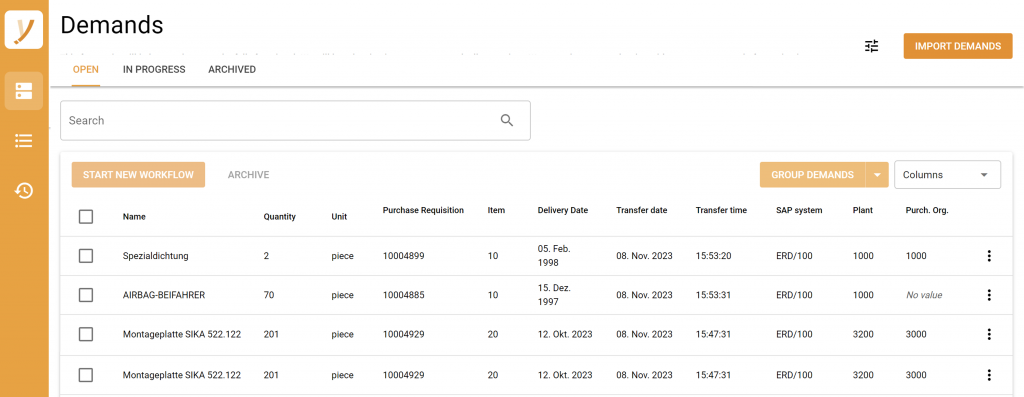The width and height of the screenshot is (1024, 397).
Task: Click the Plant column header
Action: [x=862, y=210]
